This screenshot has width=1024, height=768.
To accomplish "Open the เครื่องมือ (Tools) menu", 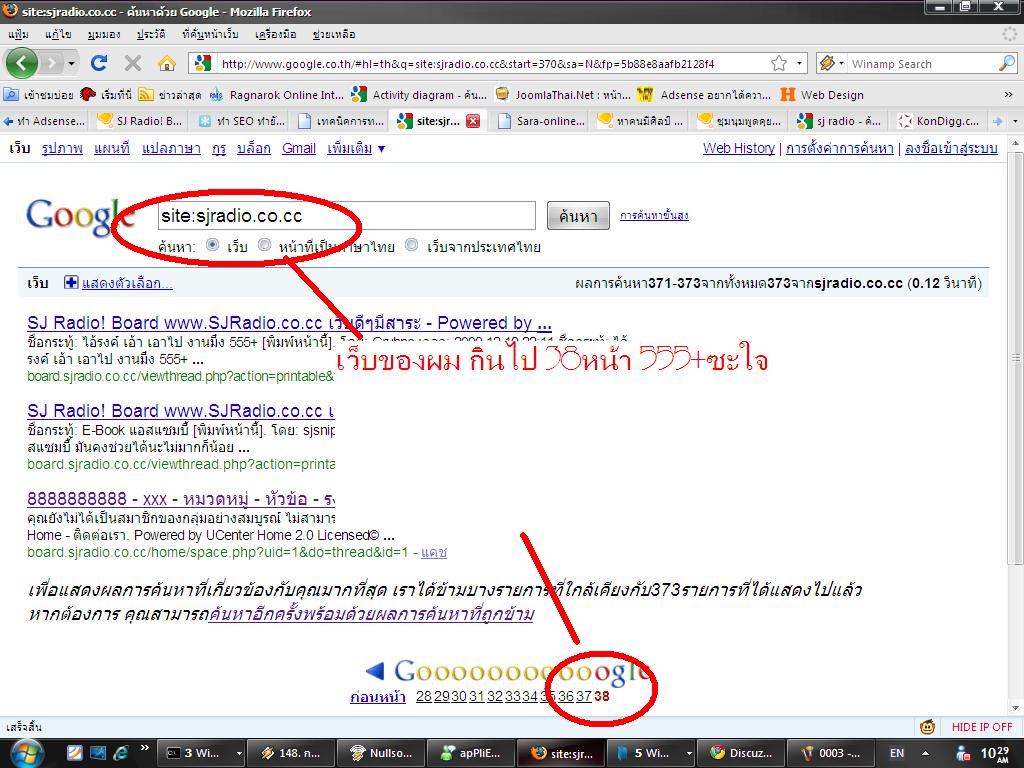I will point(276,34).
